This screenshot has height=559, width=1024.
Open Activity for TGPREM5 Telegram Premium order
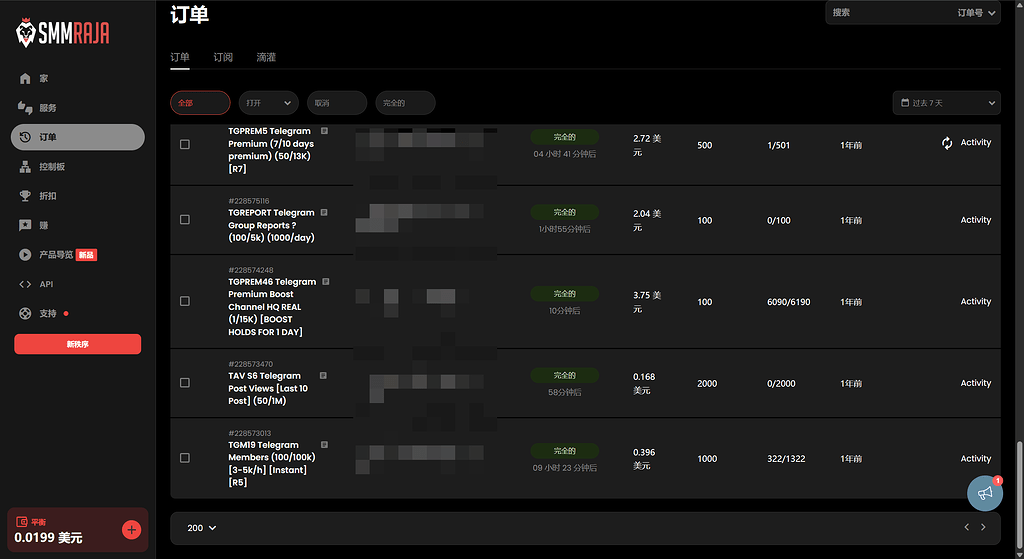(x=976, y=142)
